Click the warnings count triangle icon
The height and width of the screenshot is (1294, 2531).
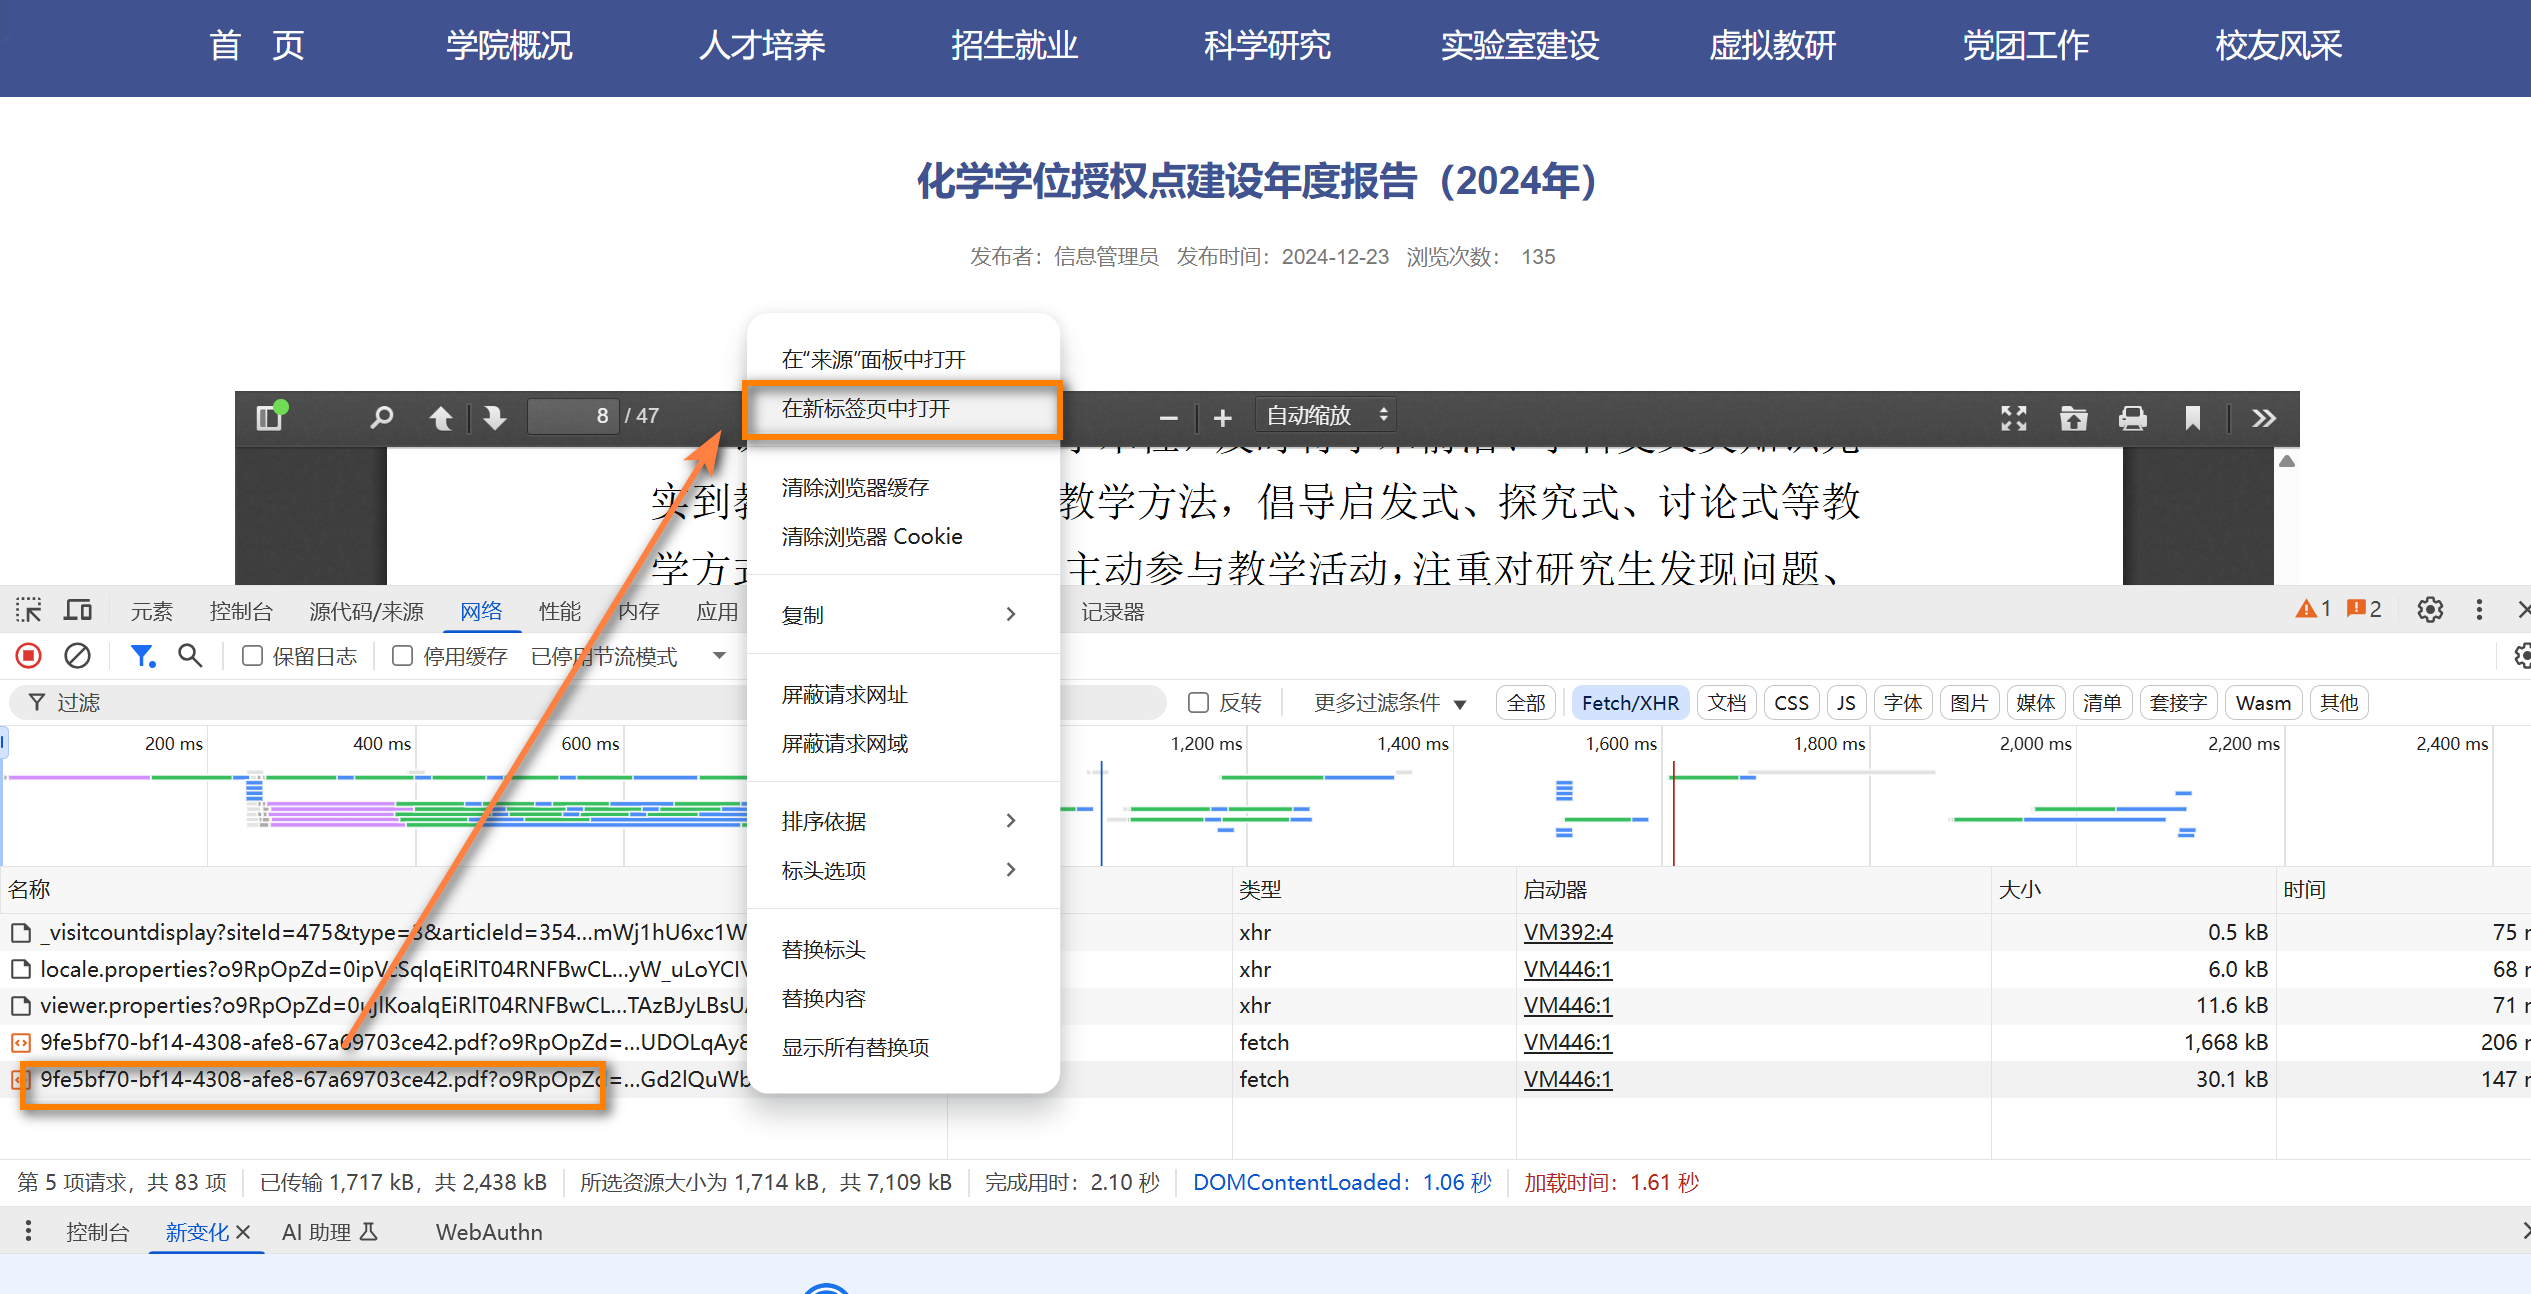2306,609
